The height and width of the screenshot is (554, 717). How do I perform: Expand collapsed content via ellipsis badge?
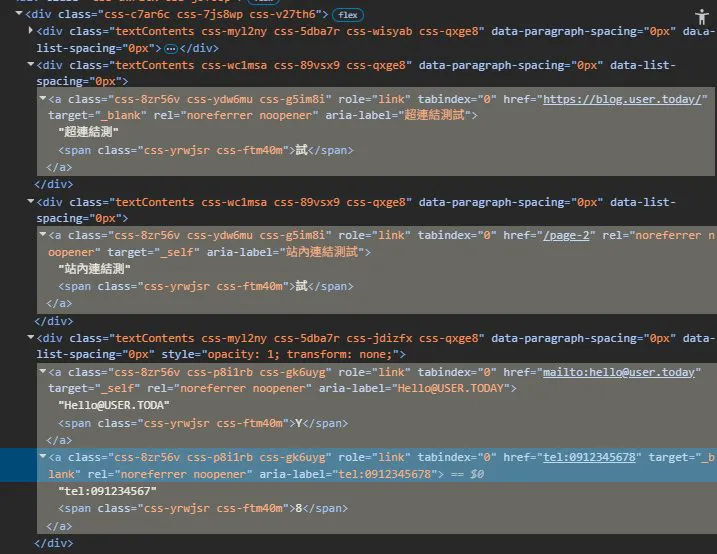tap(171, 48)
